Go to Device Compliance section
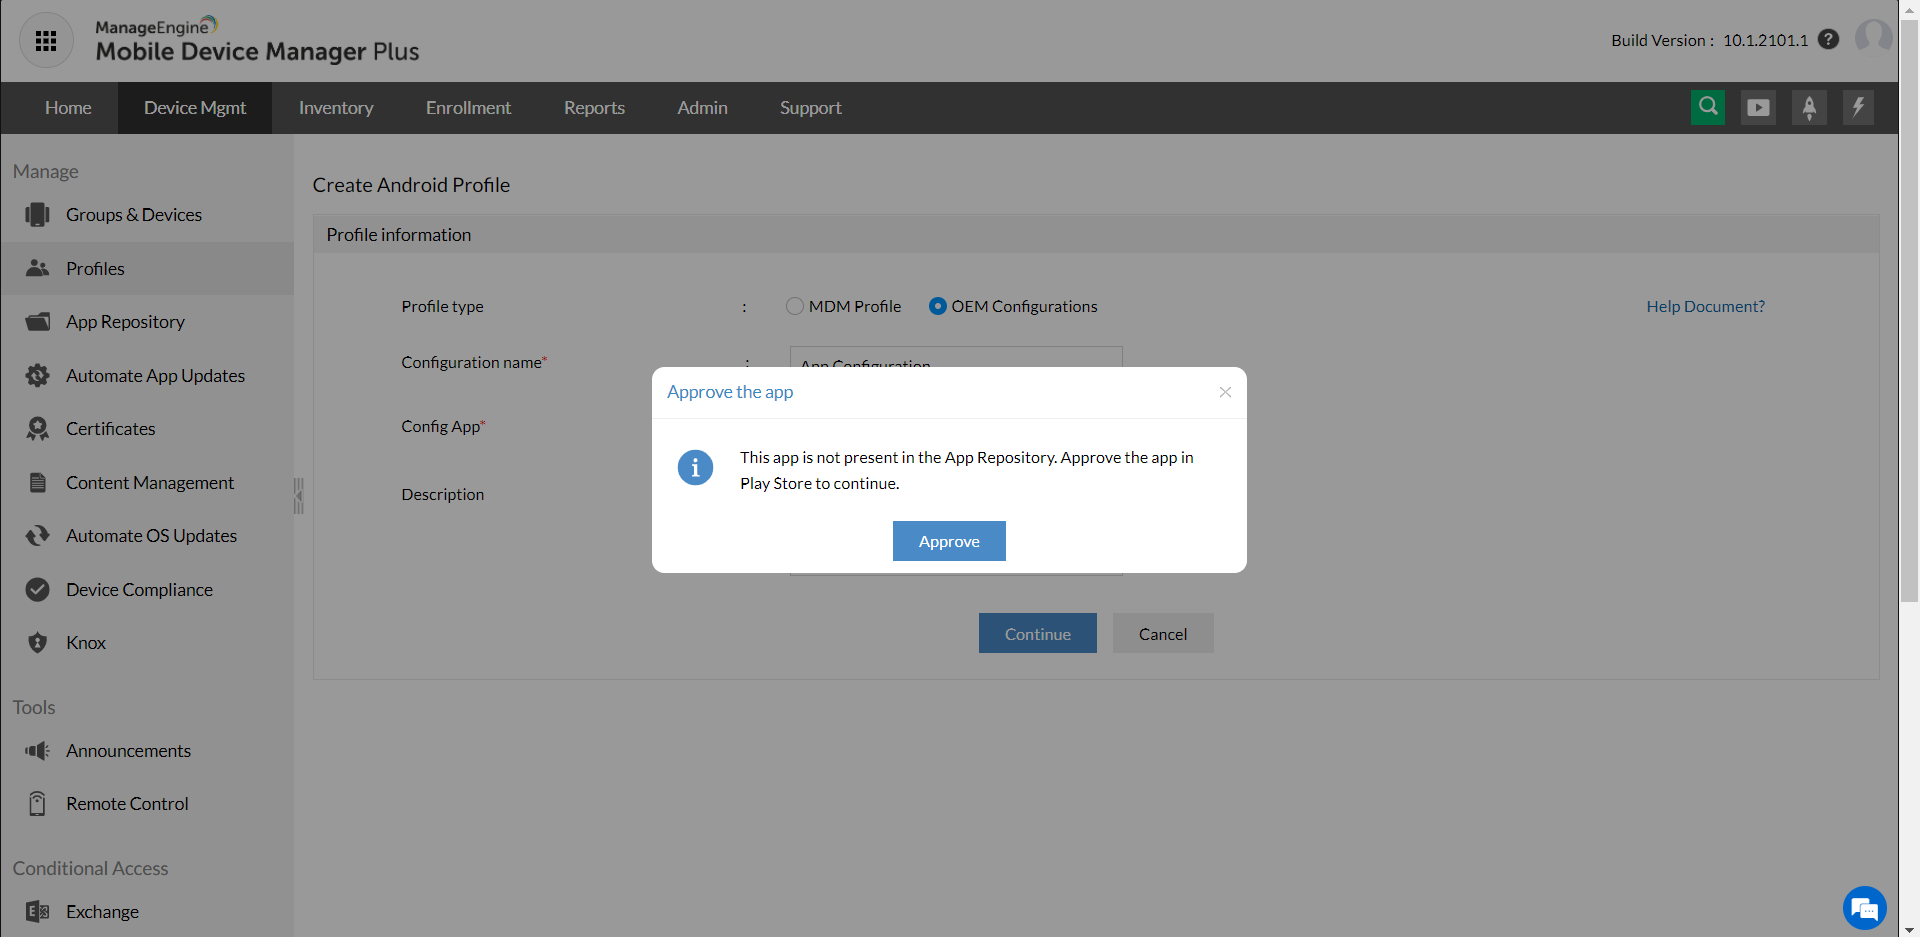Screen dimensions: 1920x937 [139, 590]
